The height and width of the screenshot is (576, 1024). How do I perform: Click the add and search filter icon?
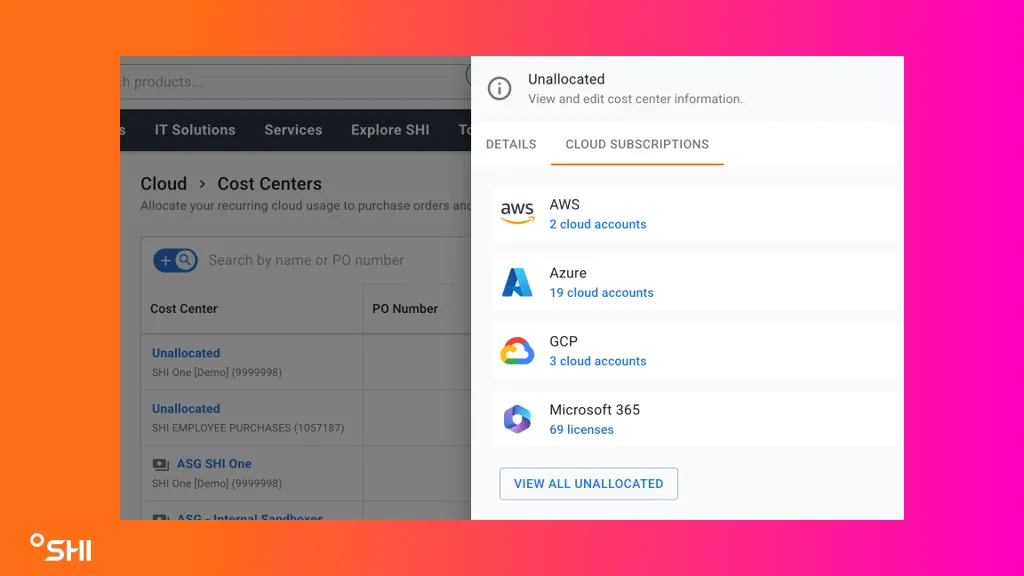coord(175,261)
